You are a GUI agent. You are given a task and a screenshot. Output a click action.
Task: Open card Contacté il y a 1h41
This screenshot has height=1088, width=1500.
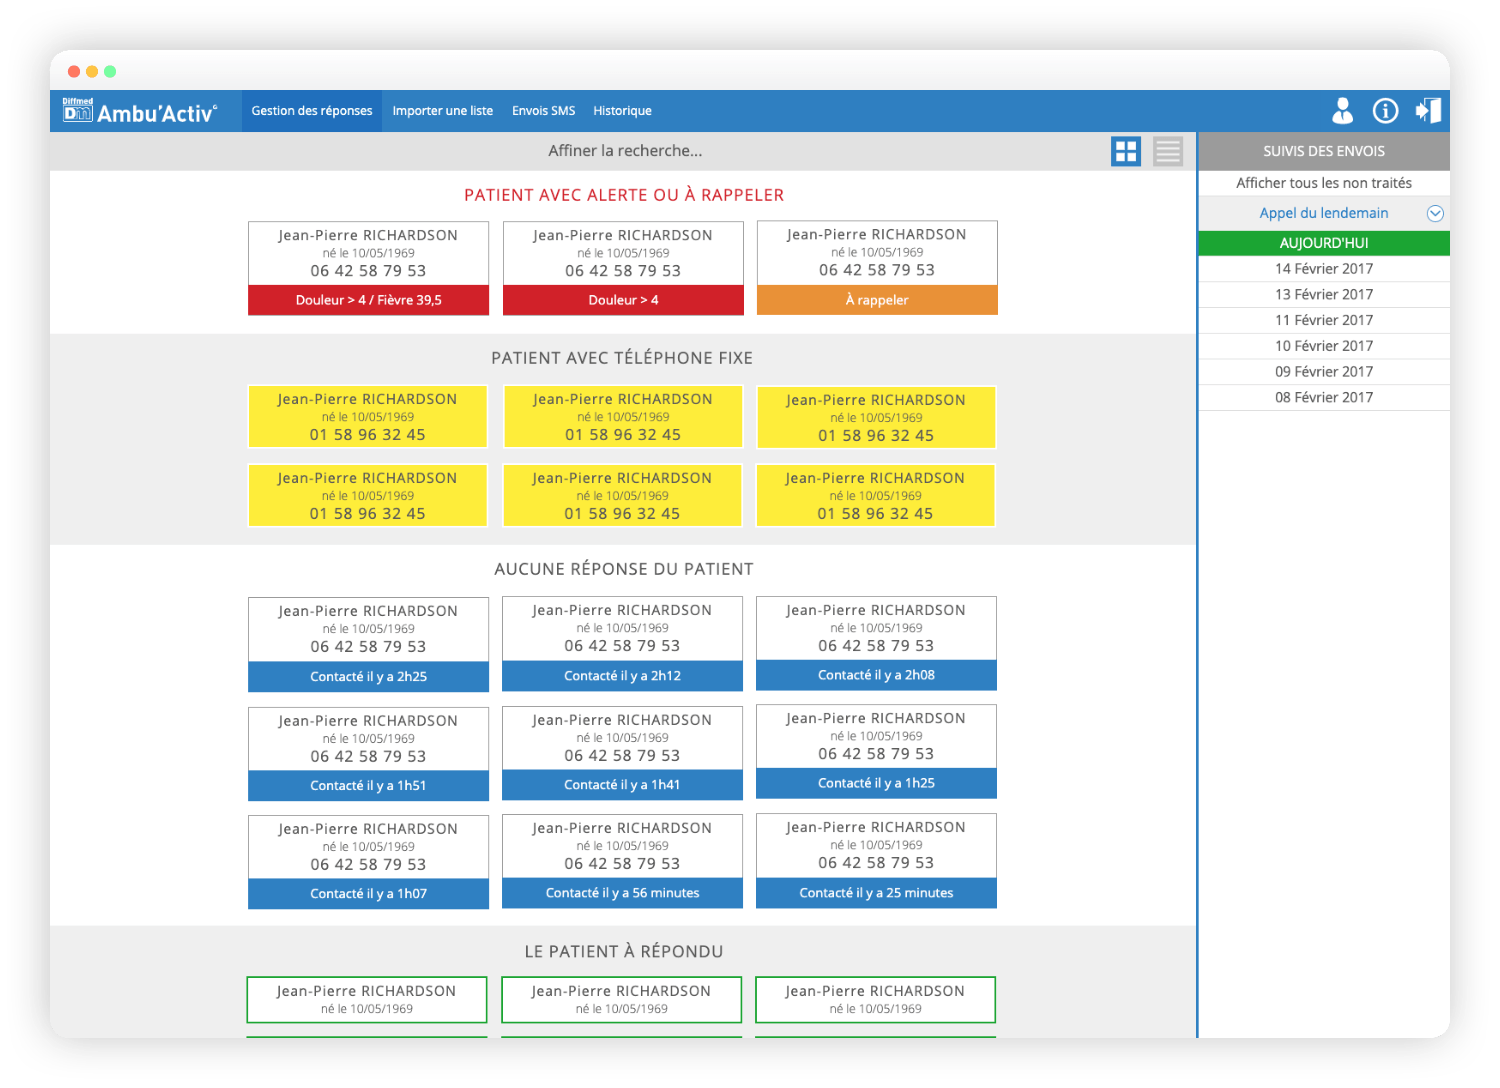coord(622,752)
